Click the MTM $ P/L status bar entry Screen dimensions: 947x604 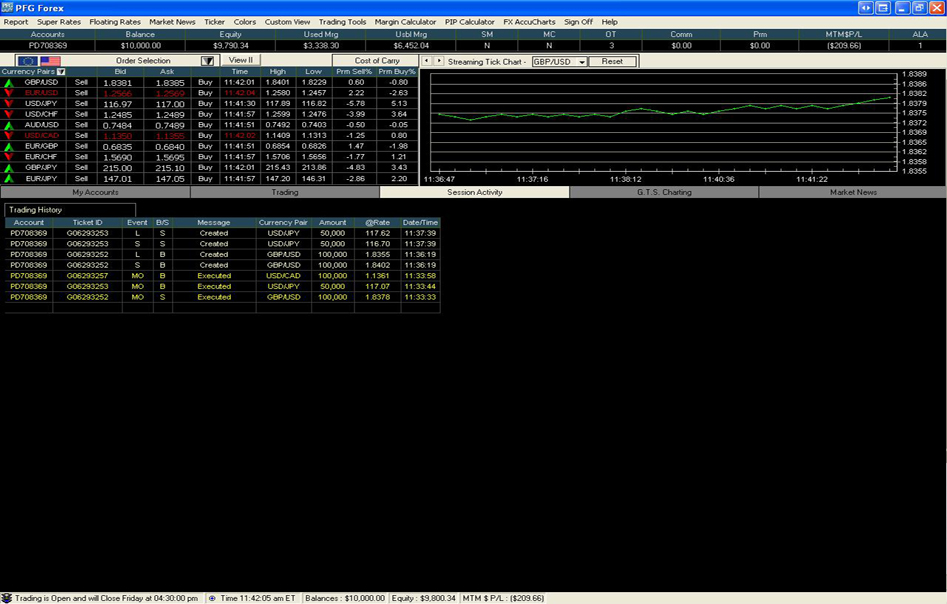pos(503,599)
